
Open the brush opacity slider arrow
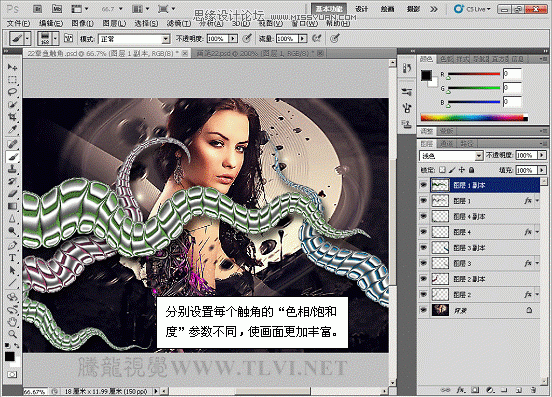click(233, 38)
